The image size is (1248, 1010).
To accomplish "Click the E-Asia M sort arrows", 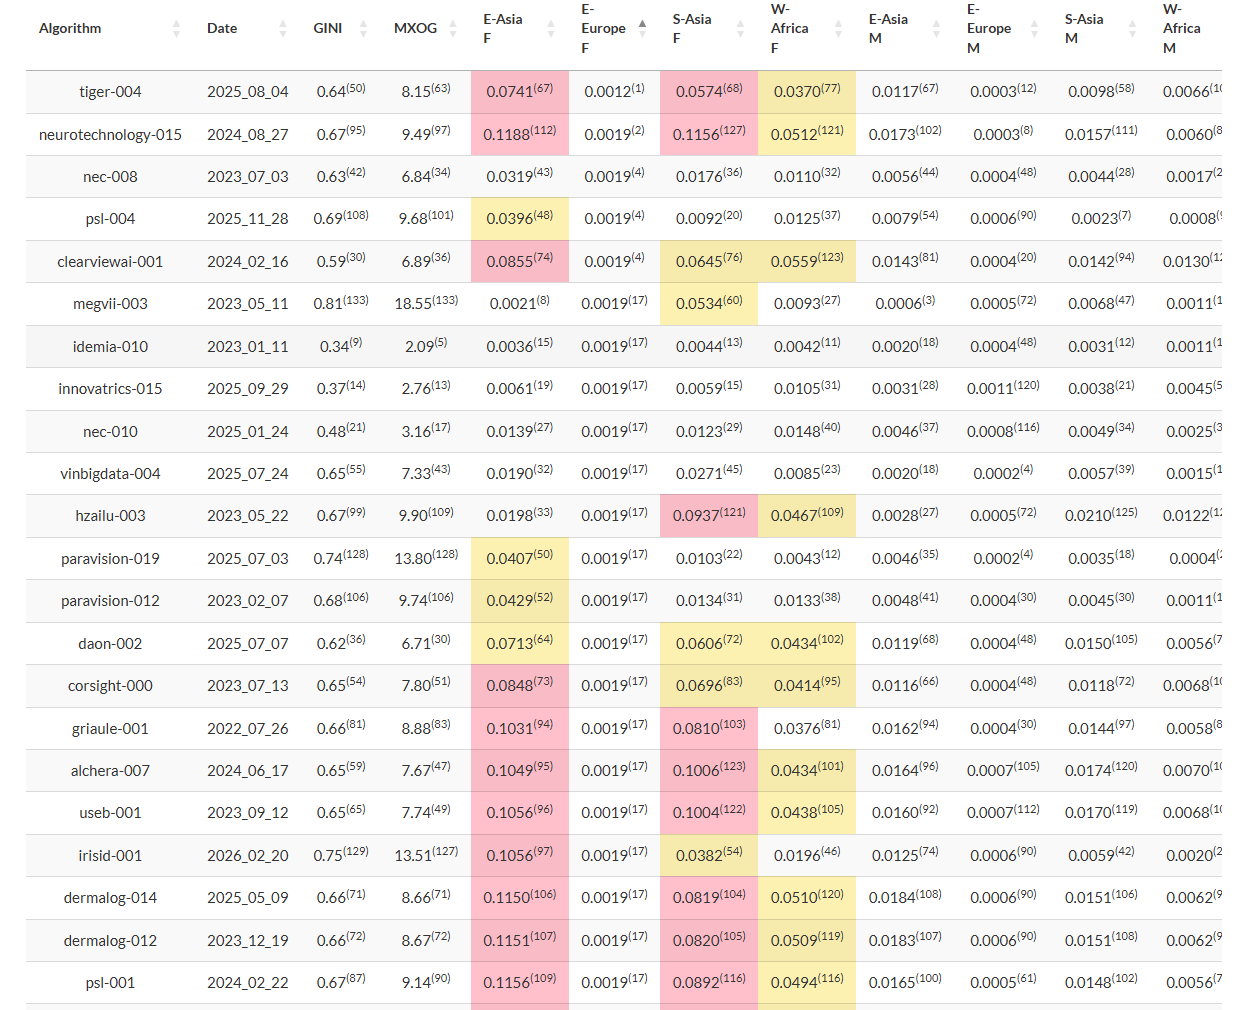I will (x=936, y=29).
